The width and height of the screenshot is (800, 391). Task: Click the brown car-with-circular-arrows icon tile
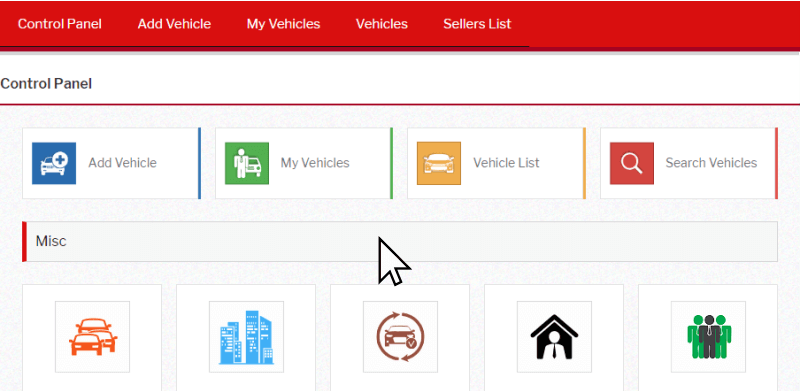[401, 337]
